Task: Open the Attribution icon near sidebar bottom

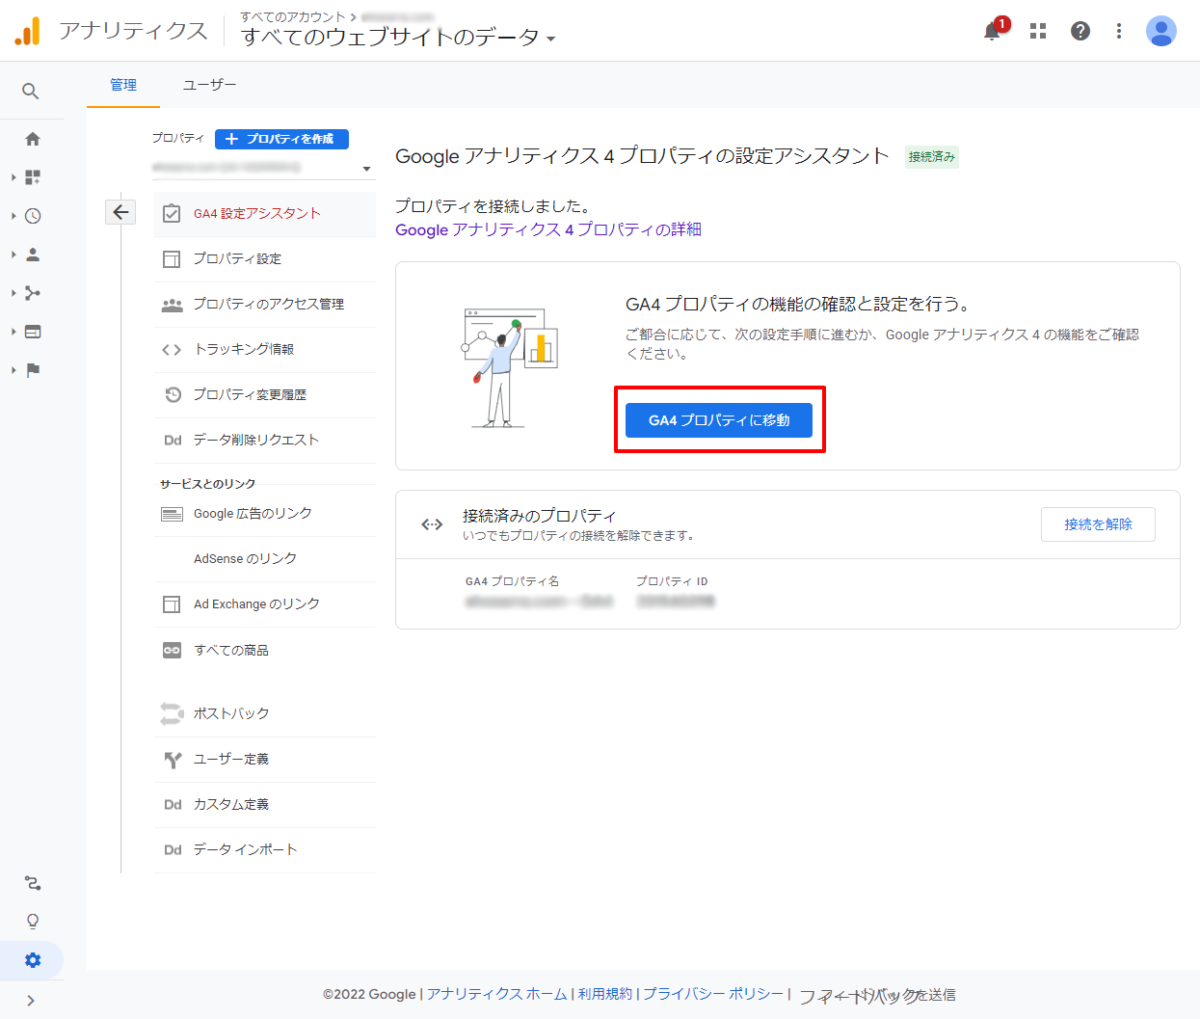Action: 33,883
